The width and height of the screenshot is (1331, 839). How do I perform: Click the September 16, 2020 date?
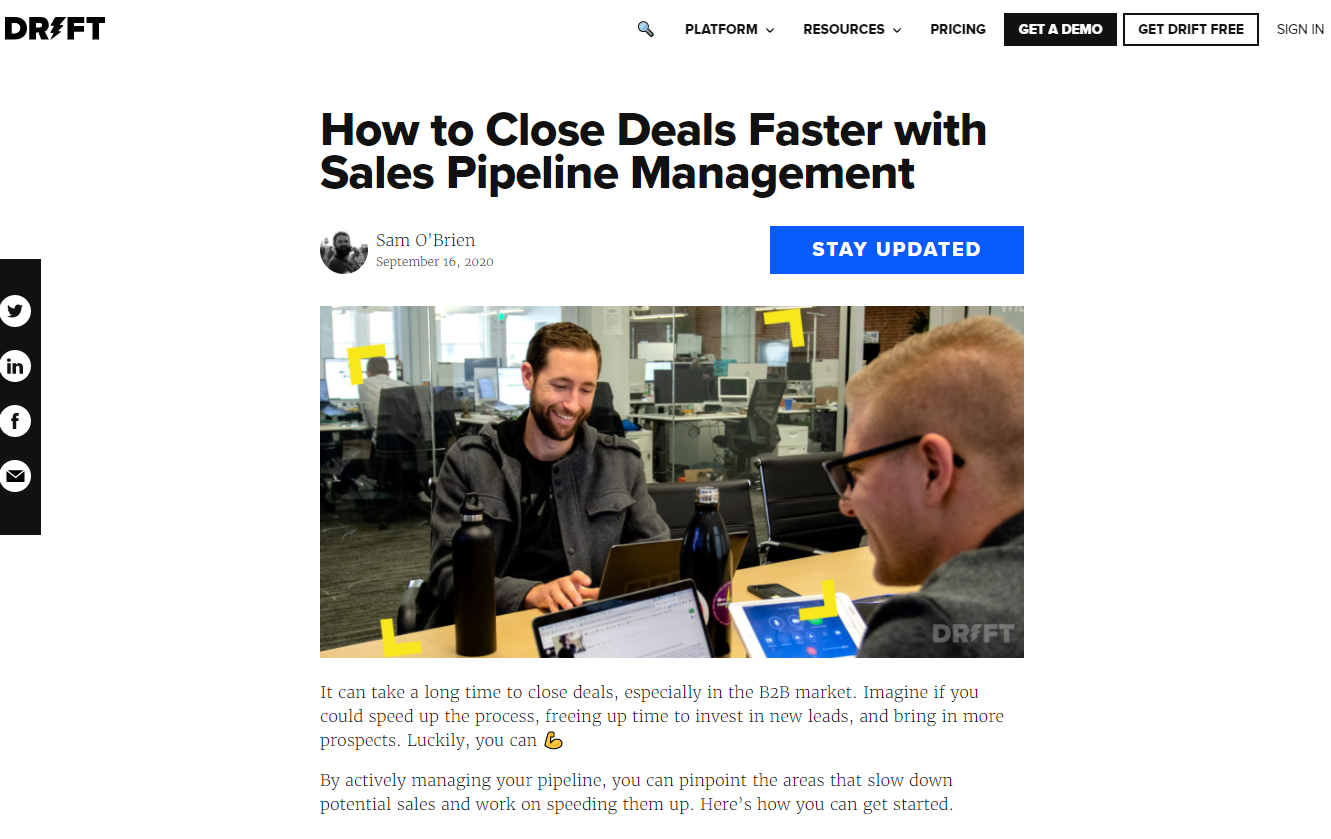pyautogui.click(x=435, y=262)
